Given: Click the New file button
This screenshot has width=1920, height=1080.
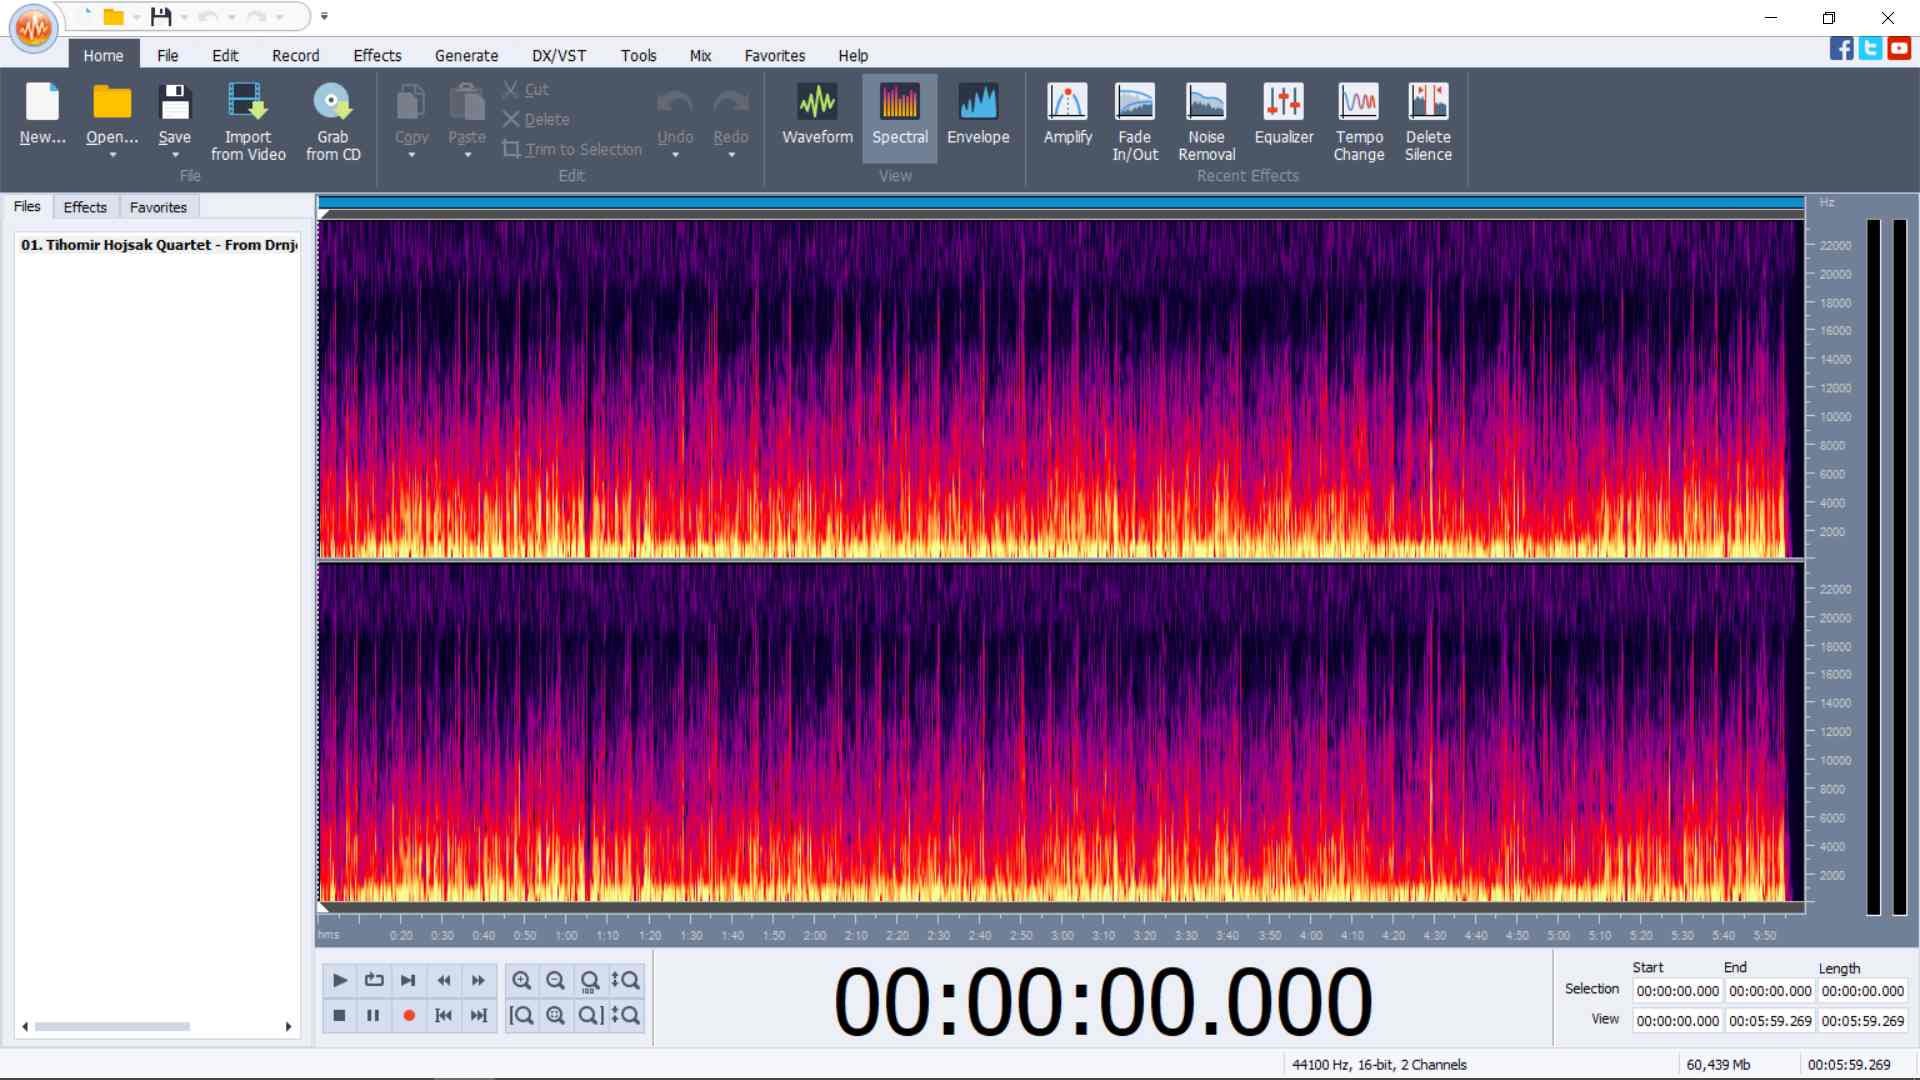Looking at the screenshot, I should pos(42,114).
